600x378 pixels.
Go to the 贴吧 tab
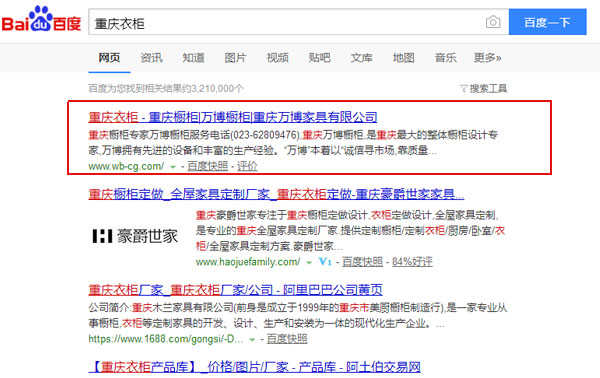click(x=320, y=58)
